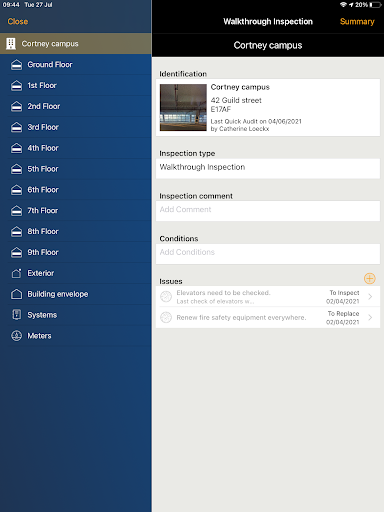The image size is (384, 512).
Task: Go to 3rd Floor label
Action: pos(43,127)
